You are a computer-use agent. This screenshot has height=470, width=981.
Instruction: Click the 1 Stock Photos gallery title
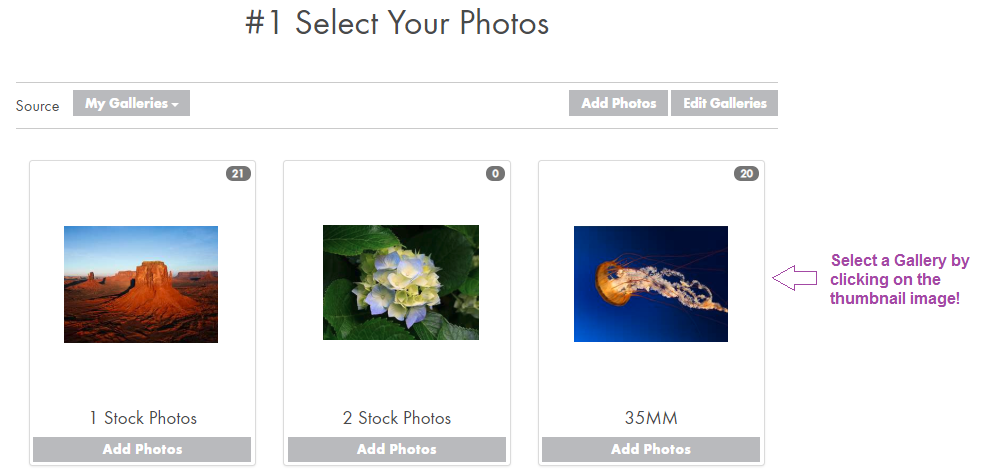143,418
